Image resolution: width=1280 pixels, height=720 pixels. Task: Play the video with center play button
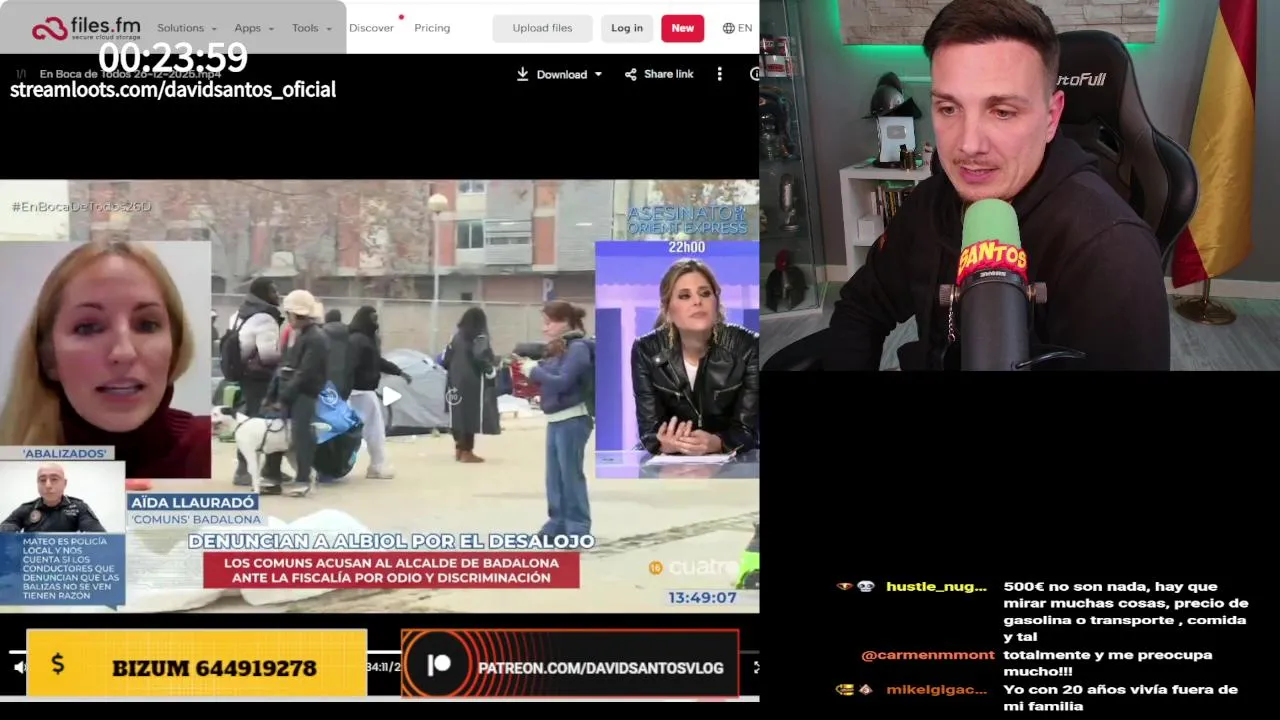[391, 396]
